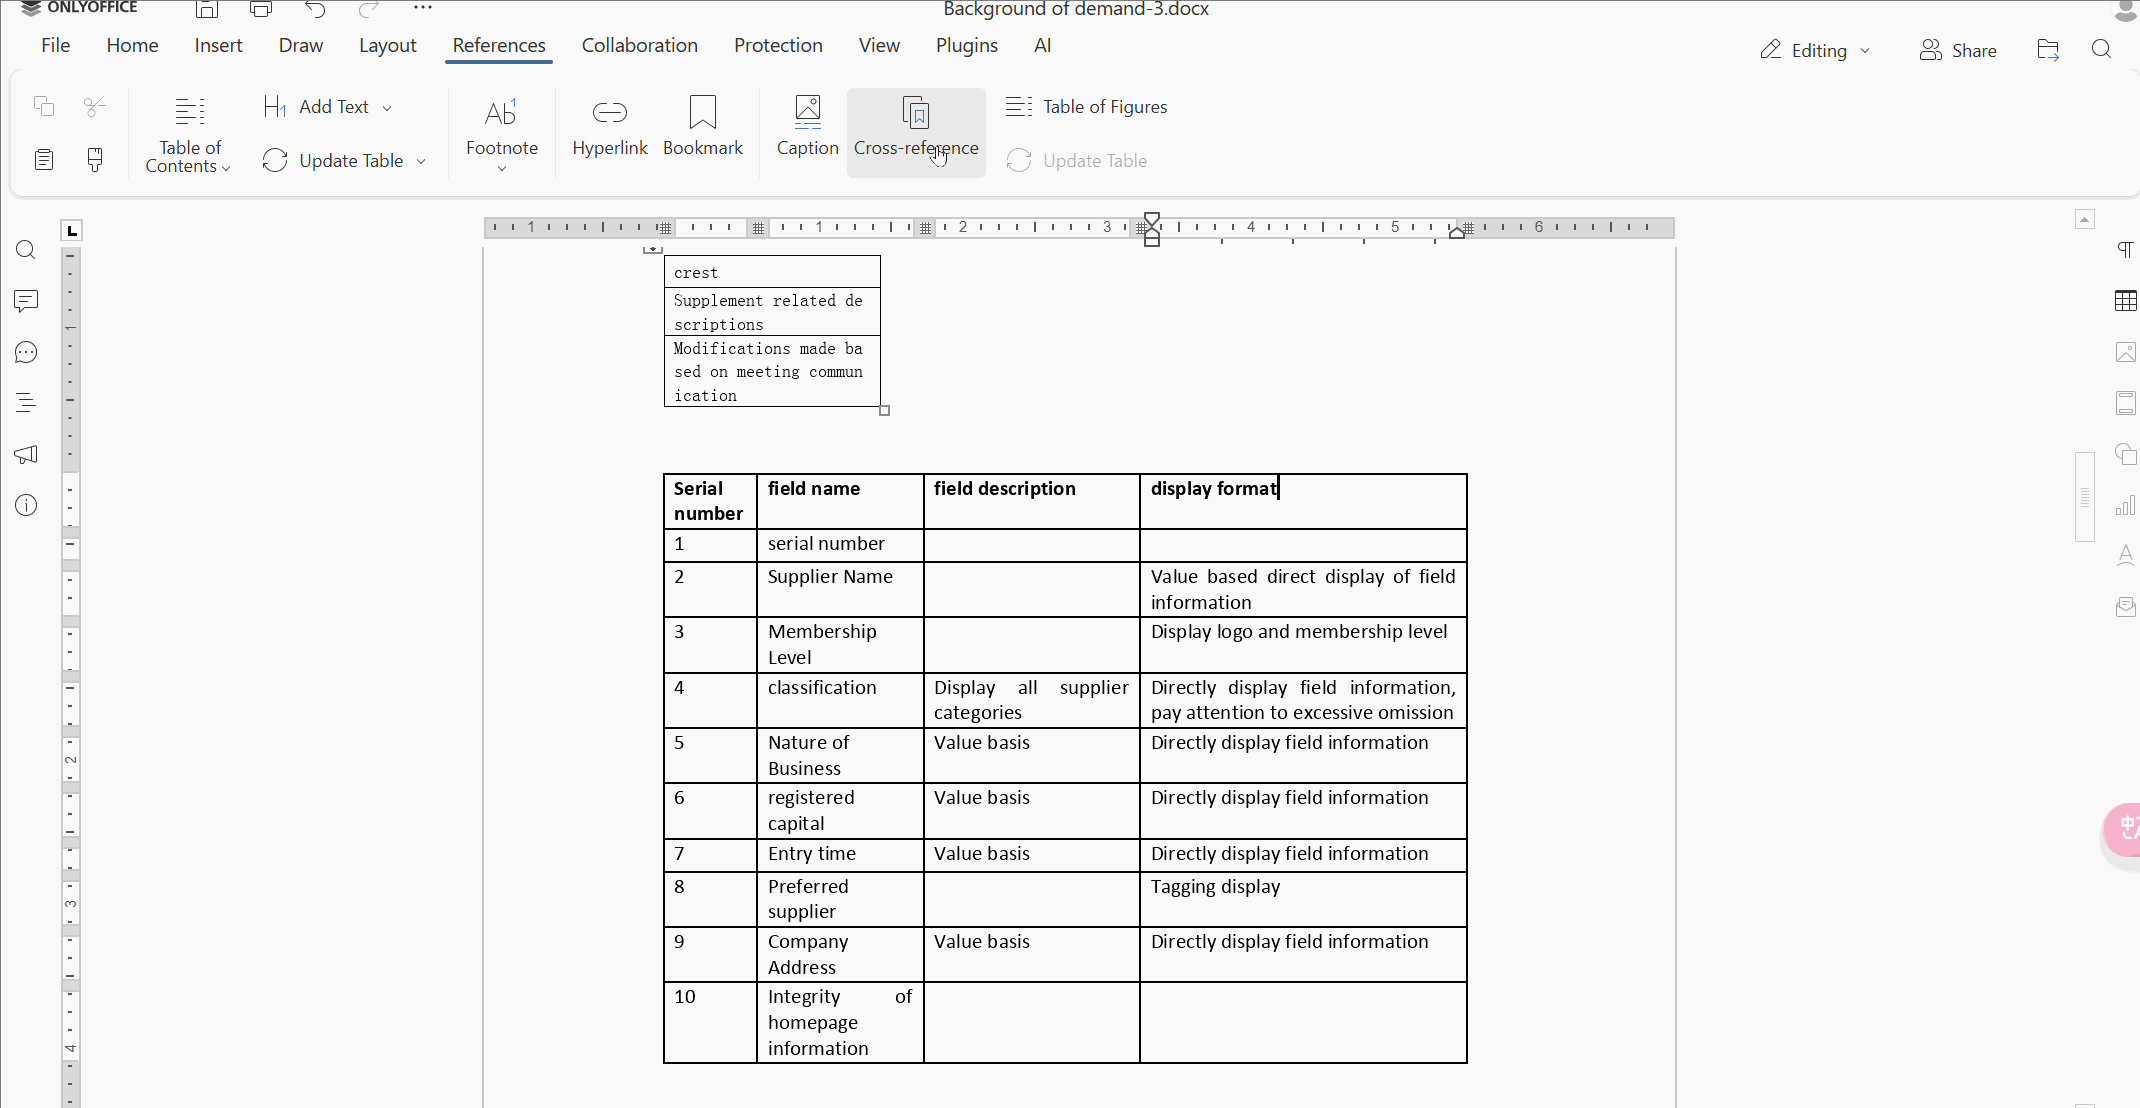Screen dimensions: 2140x1108
Task: Click the copy style paintbrush icon
Action: (x=95, y=160)
